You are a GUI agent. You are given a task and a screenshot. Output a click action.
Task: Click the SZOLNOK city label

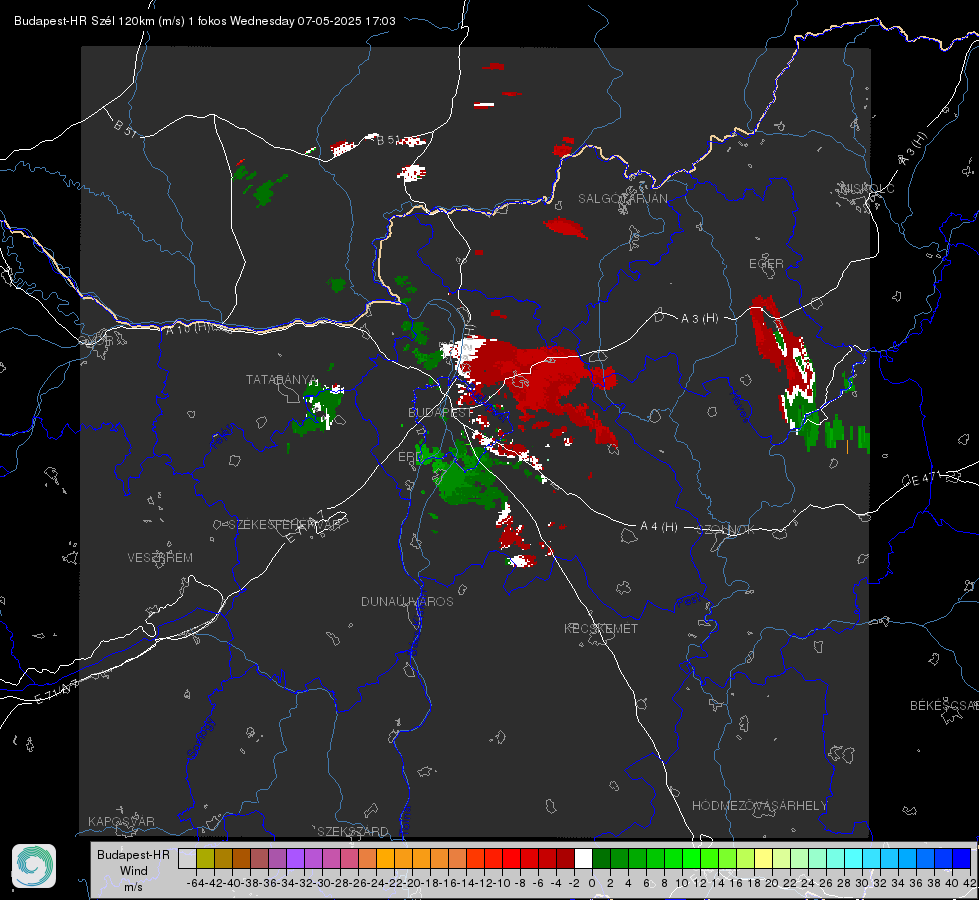tap(726, 530)
